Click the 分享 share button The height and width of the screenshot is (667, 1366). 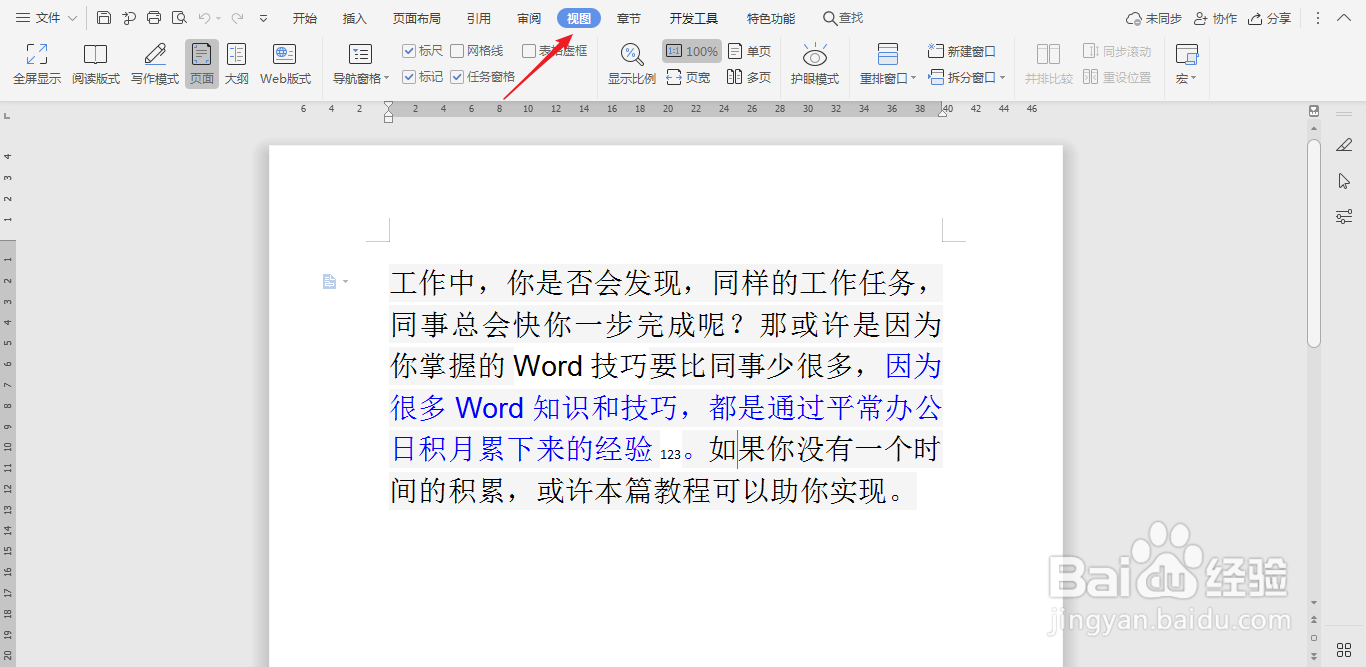click(x=1270, y=17)
